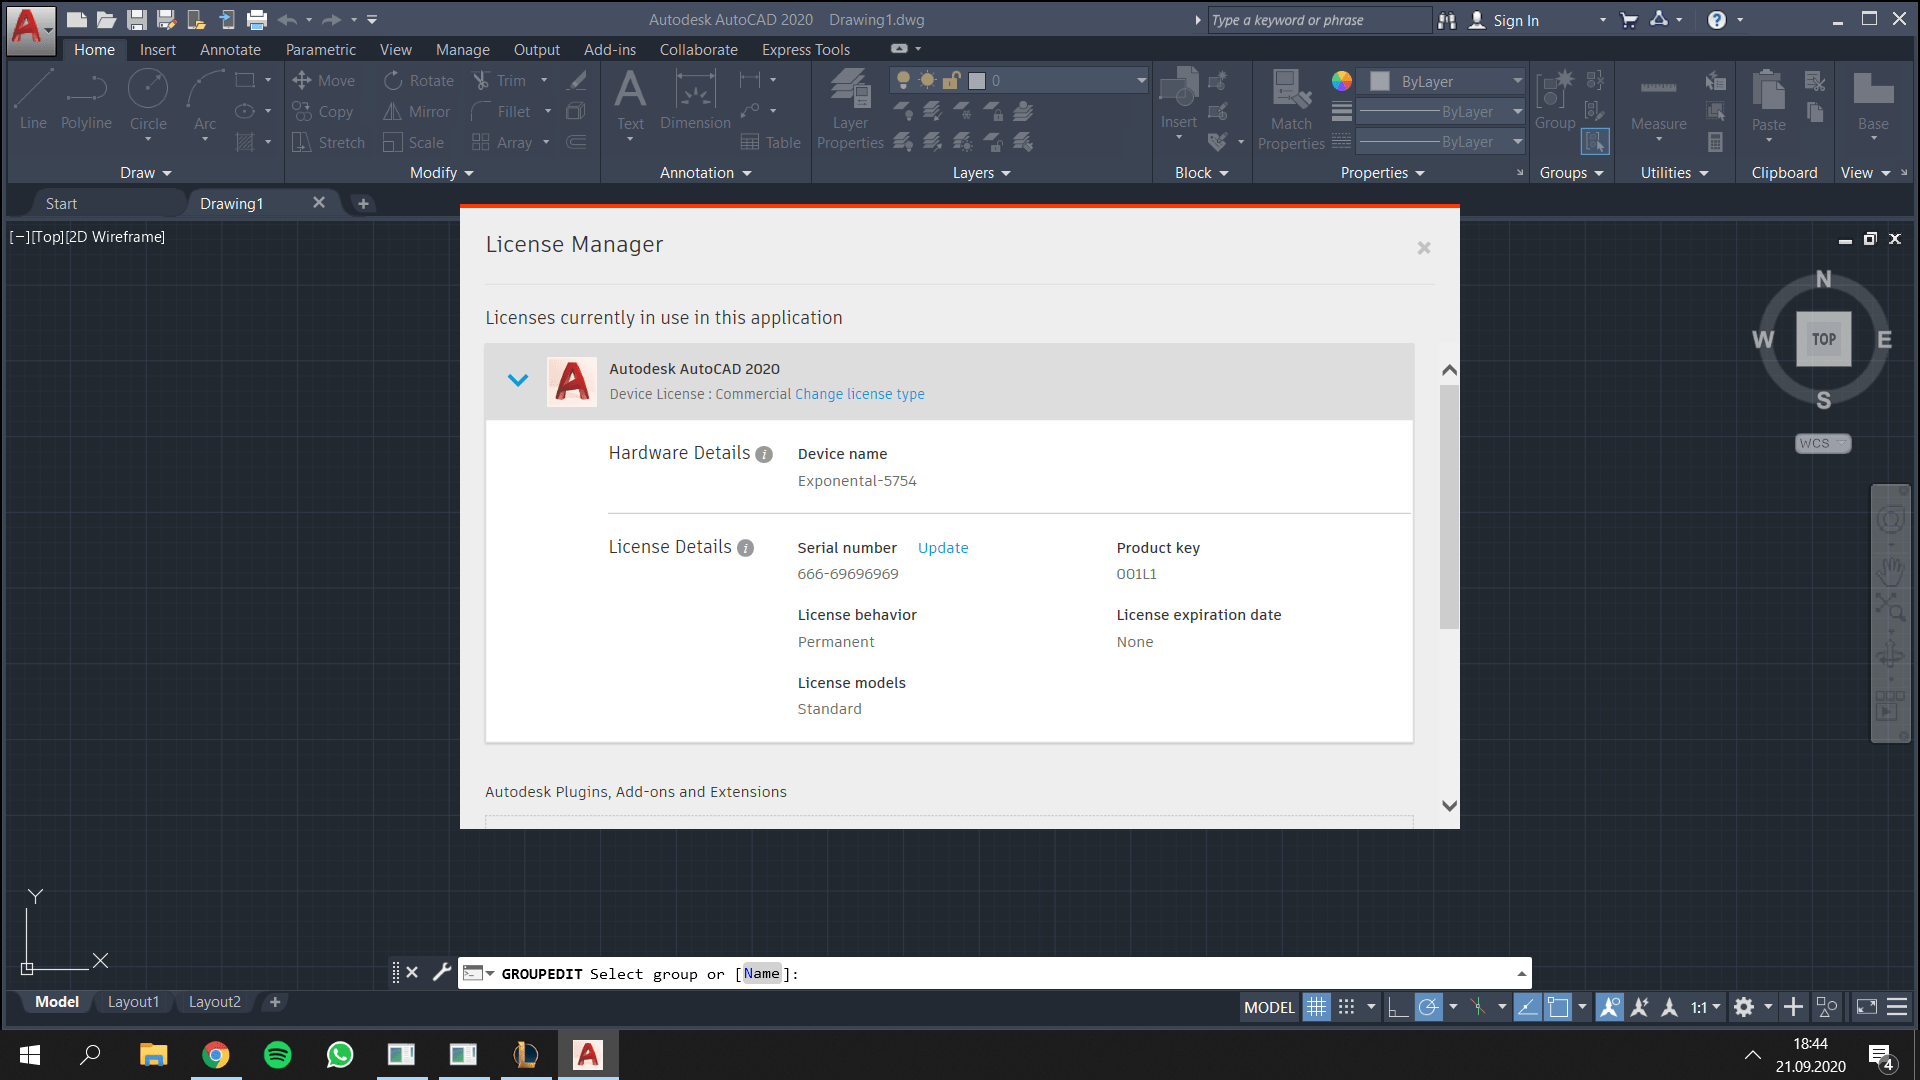Open annotation scale 1:1 dropdown
Image resolution: width=1920 pixels, height=1080 pixels.
tap(1706, 1007)
